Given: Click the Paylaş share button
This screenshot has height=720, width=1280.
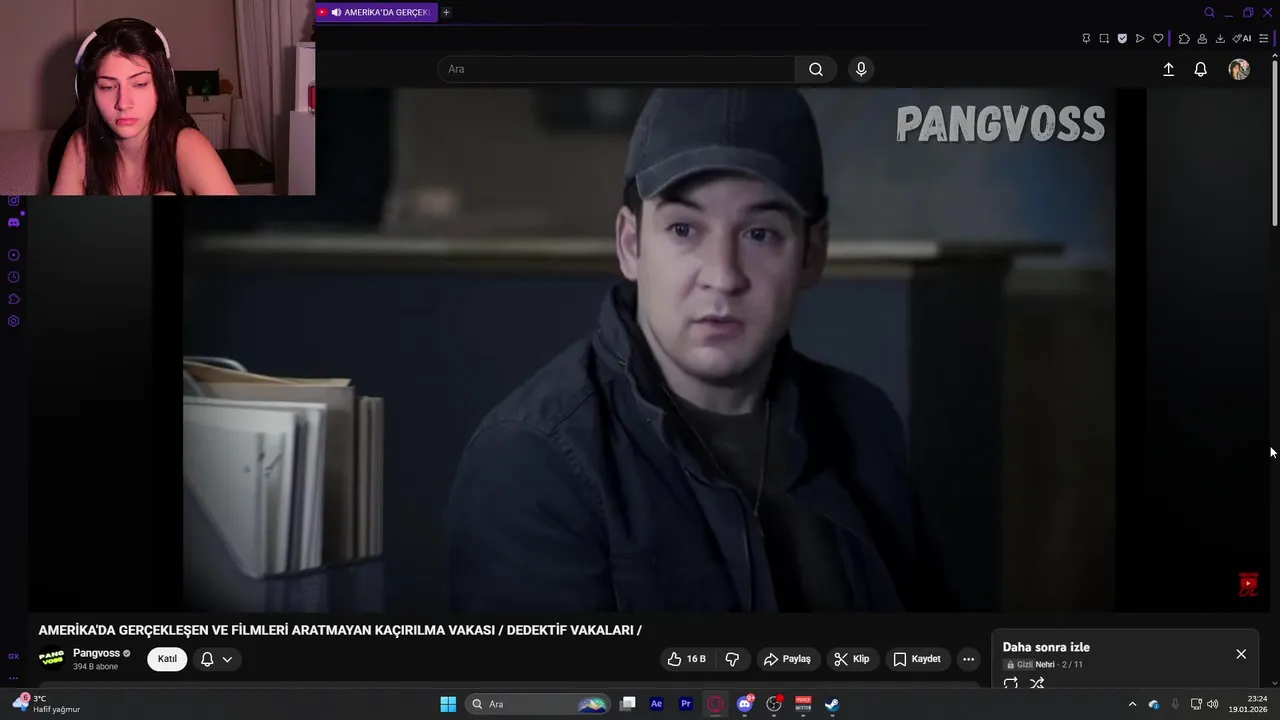Looking at the screenshot, I should click(x=787, y=659).
